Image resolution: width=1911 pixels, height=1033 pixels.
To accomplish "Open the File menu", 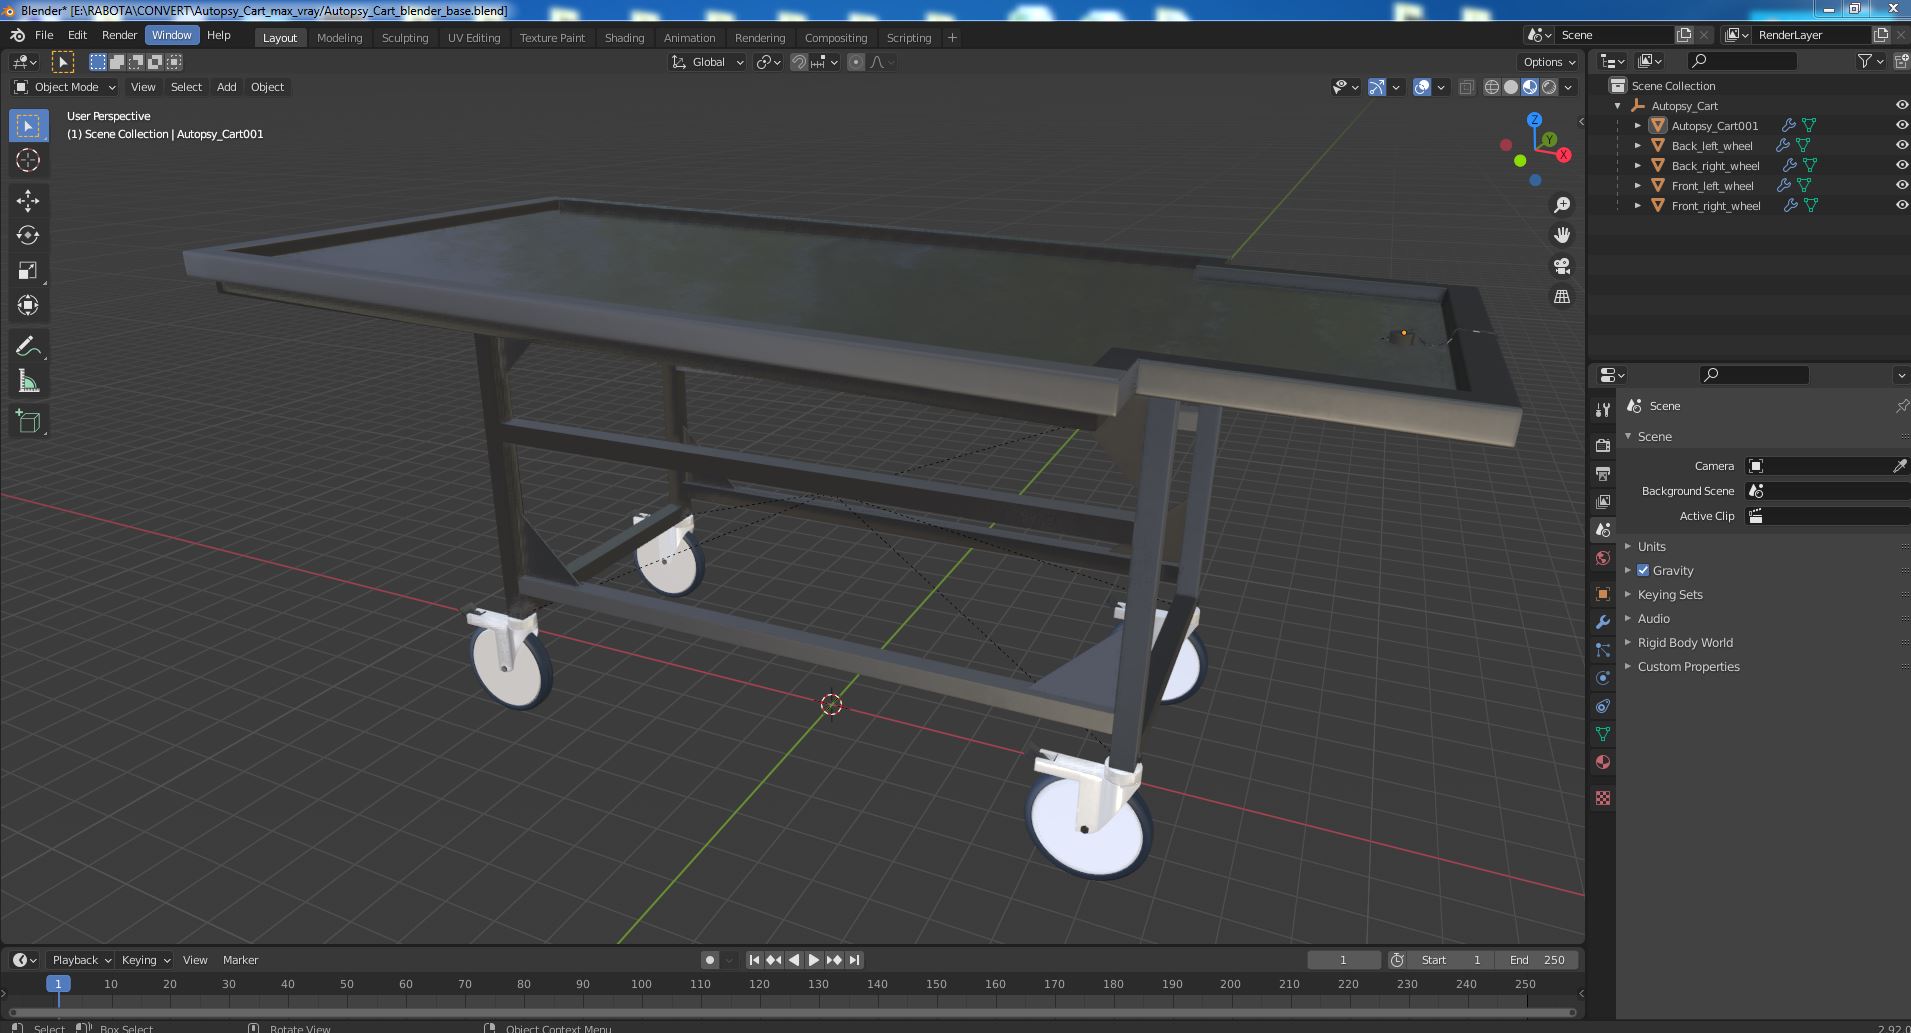I will point(44,35).
